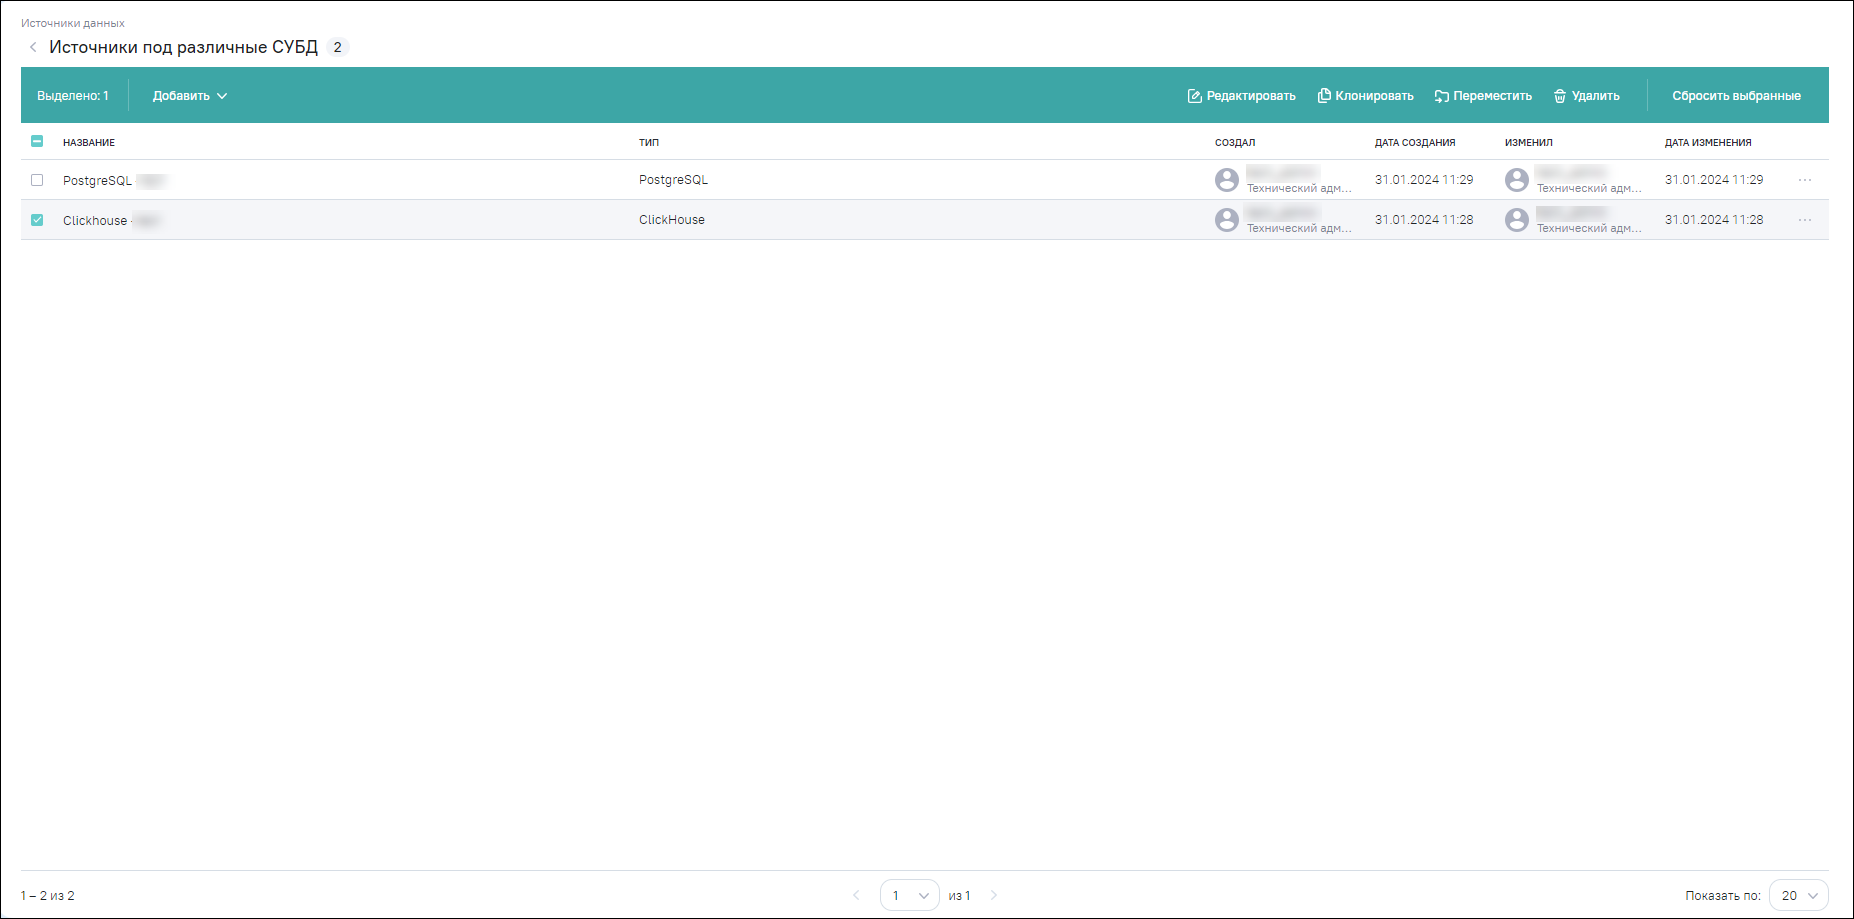Click the previous page arrow
The height and width of the screenshot is (919, 1854).
[x=856, y=895]
